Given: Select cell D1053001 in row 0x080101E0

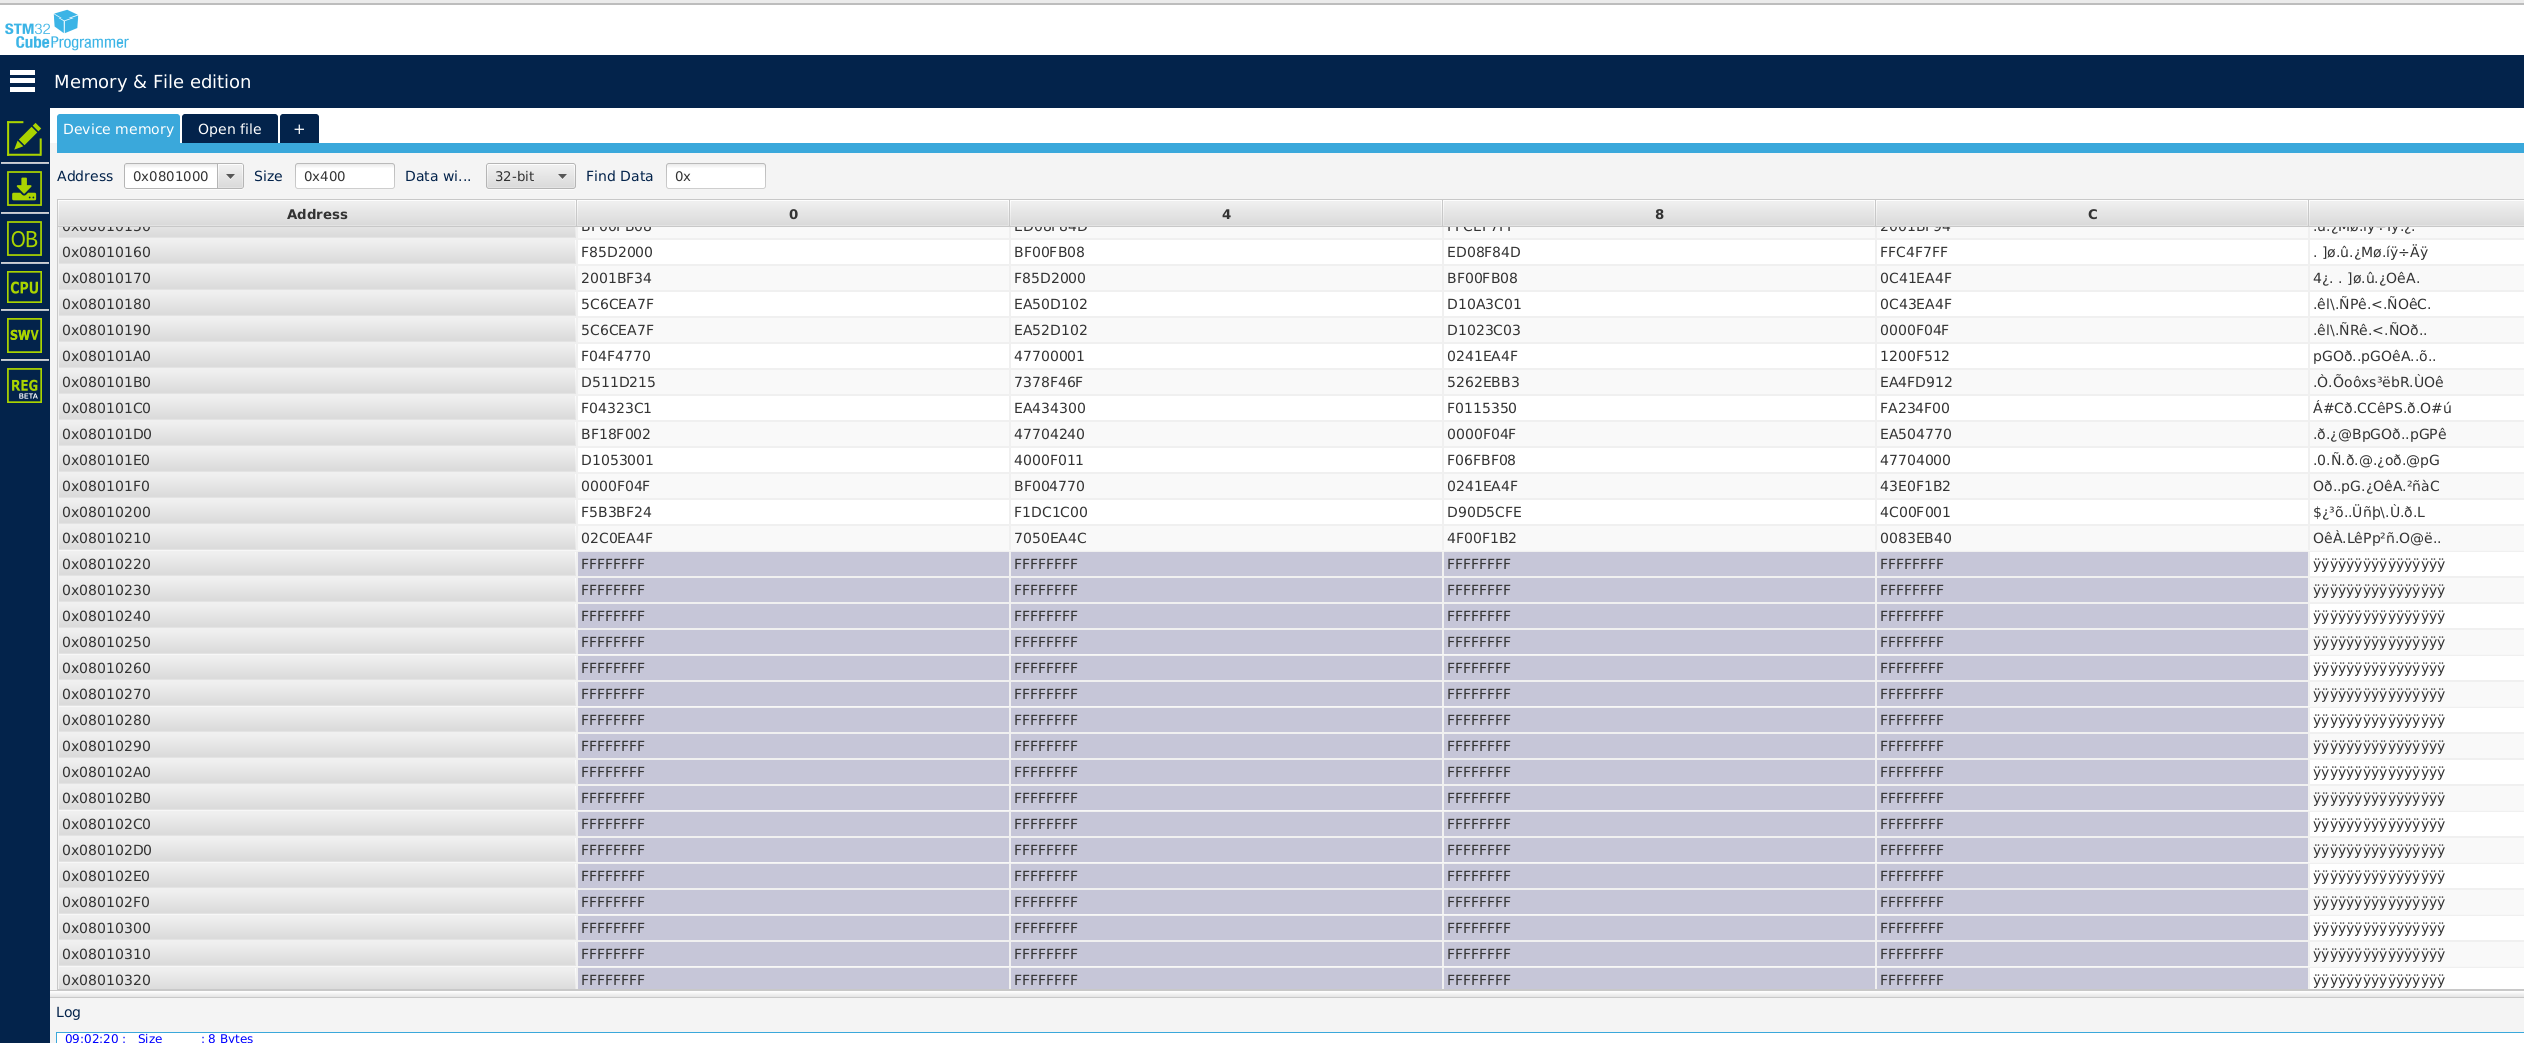Looking at the screenshot, I should pyautogui.click(x=793, y=460).
